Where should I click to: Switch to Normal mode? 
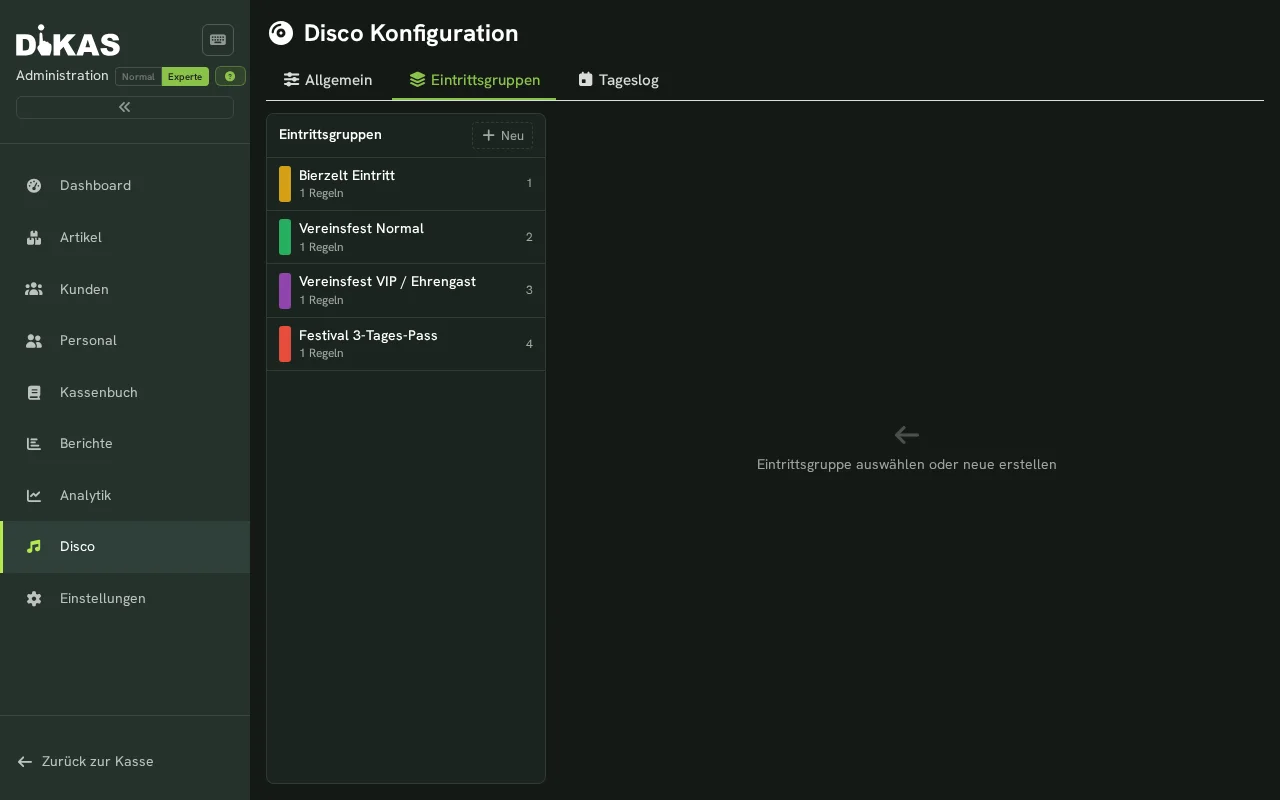pyautogui.click(x=138, y=77)
